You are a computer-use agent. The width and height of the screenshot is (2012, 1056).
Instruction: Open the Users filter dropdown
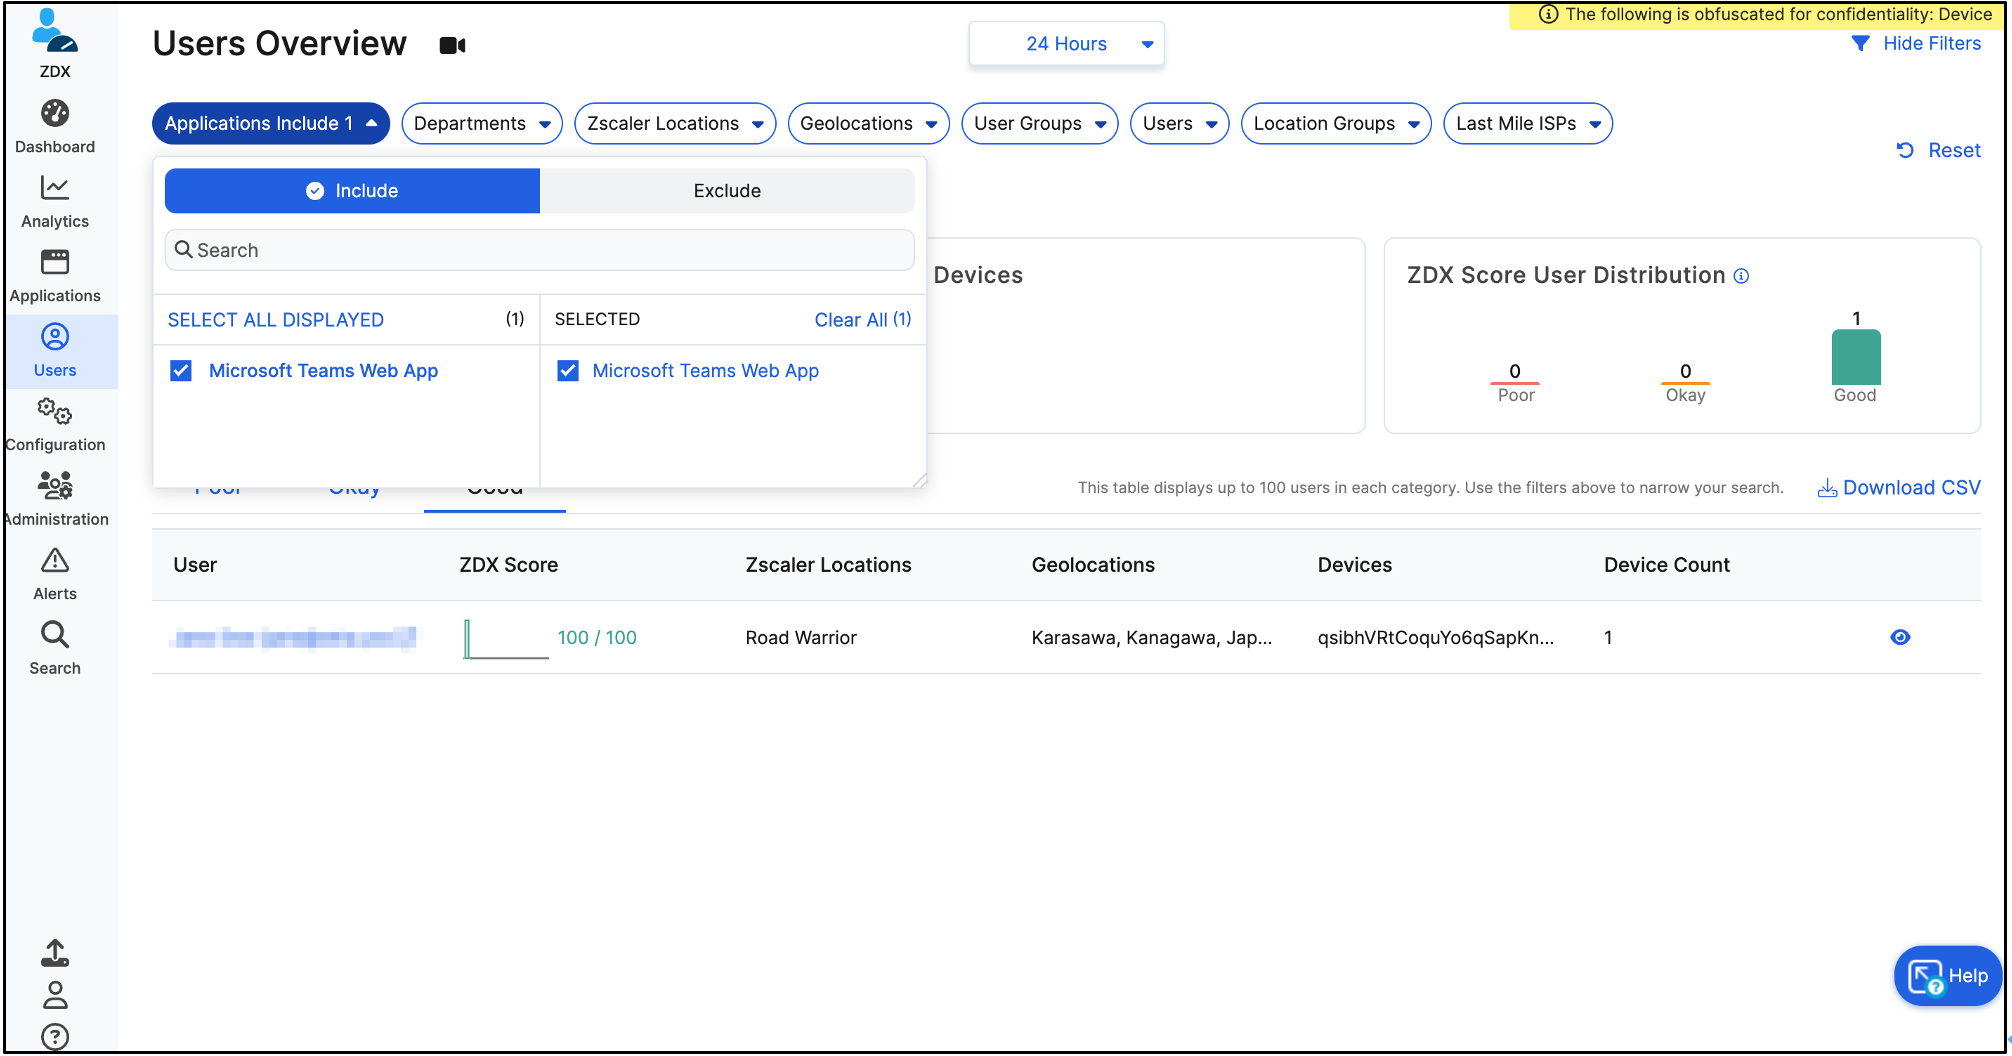[x=1180, y=123]
